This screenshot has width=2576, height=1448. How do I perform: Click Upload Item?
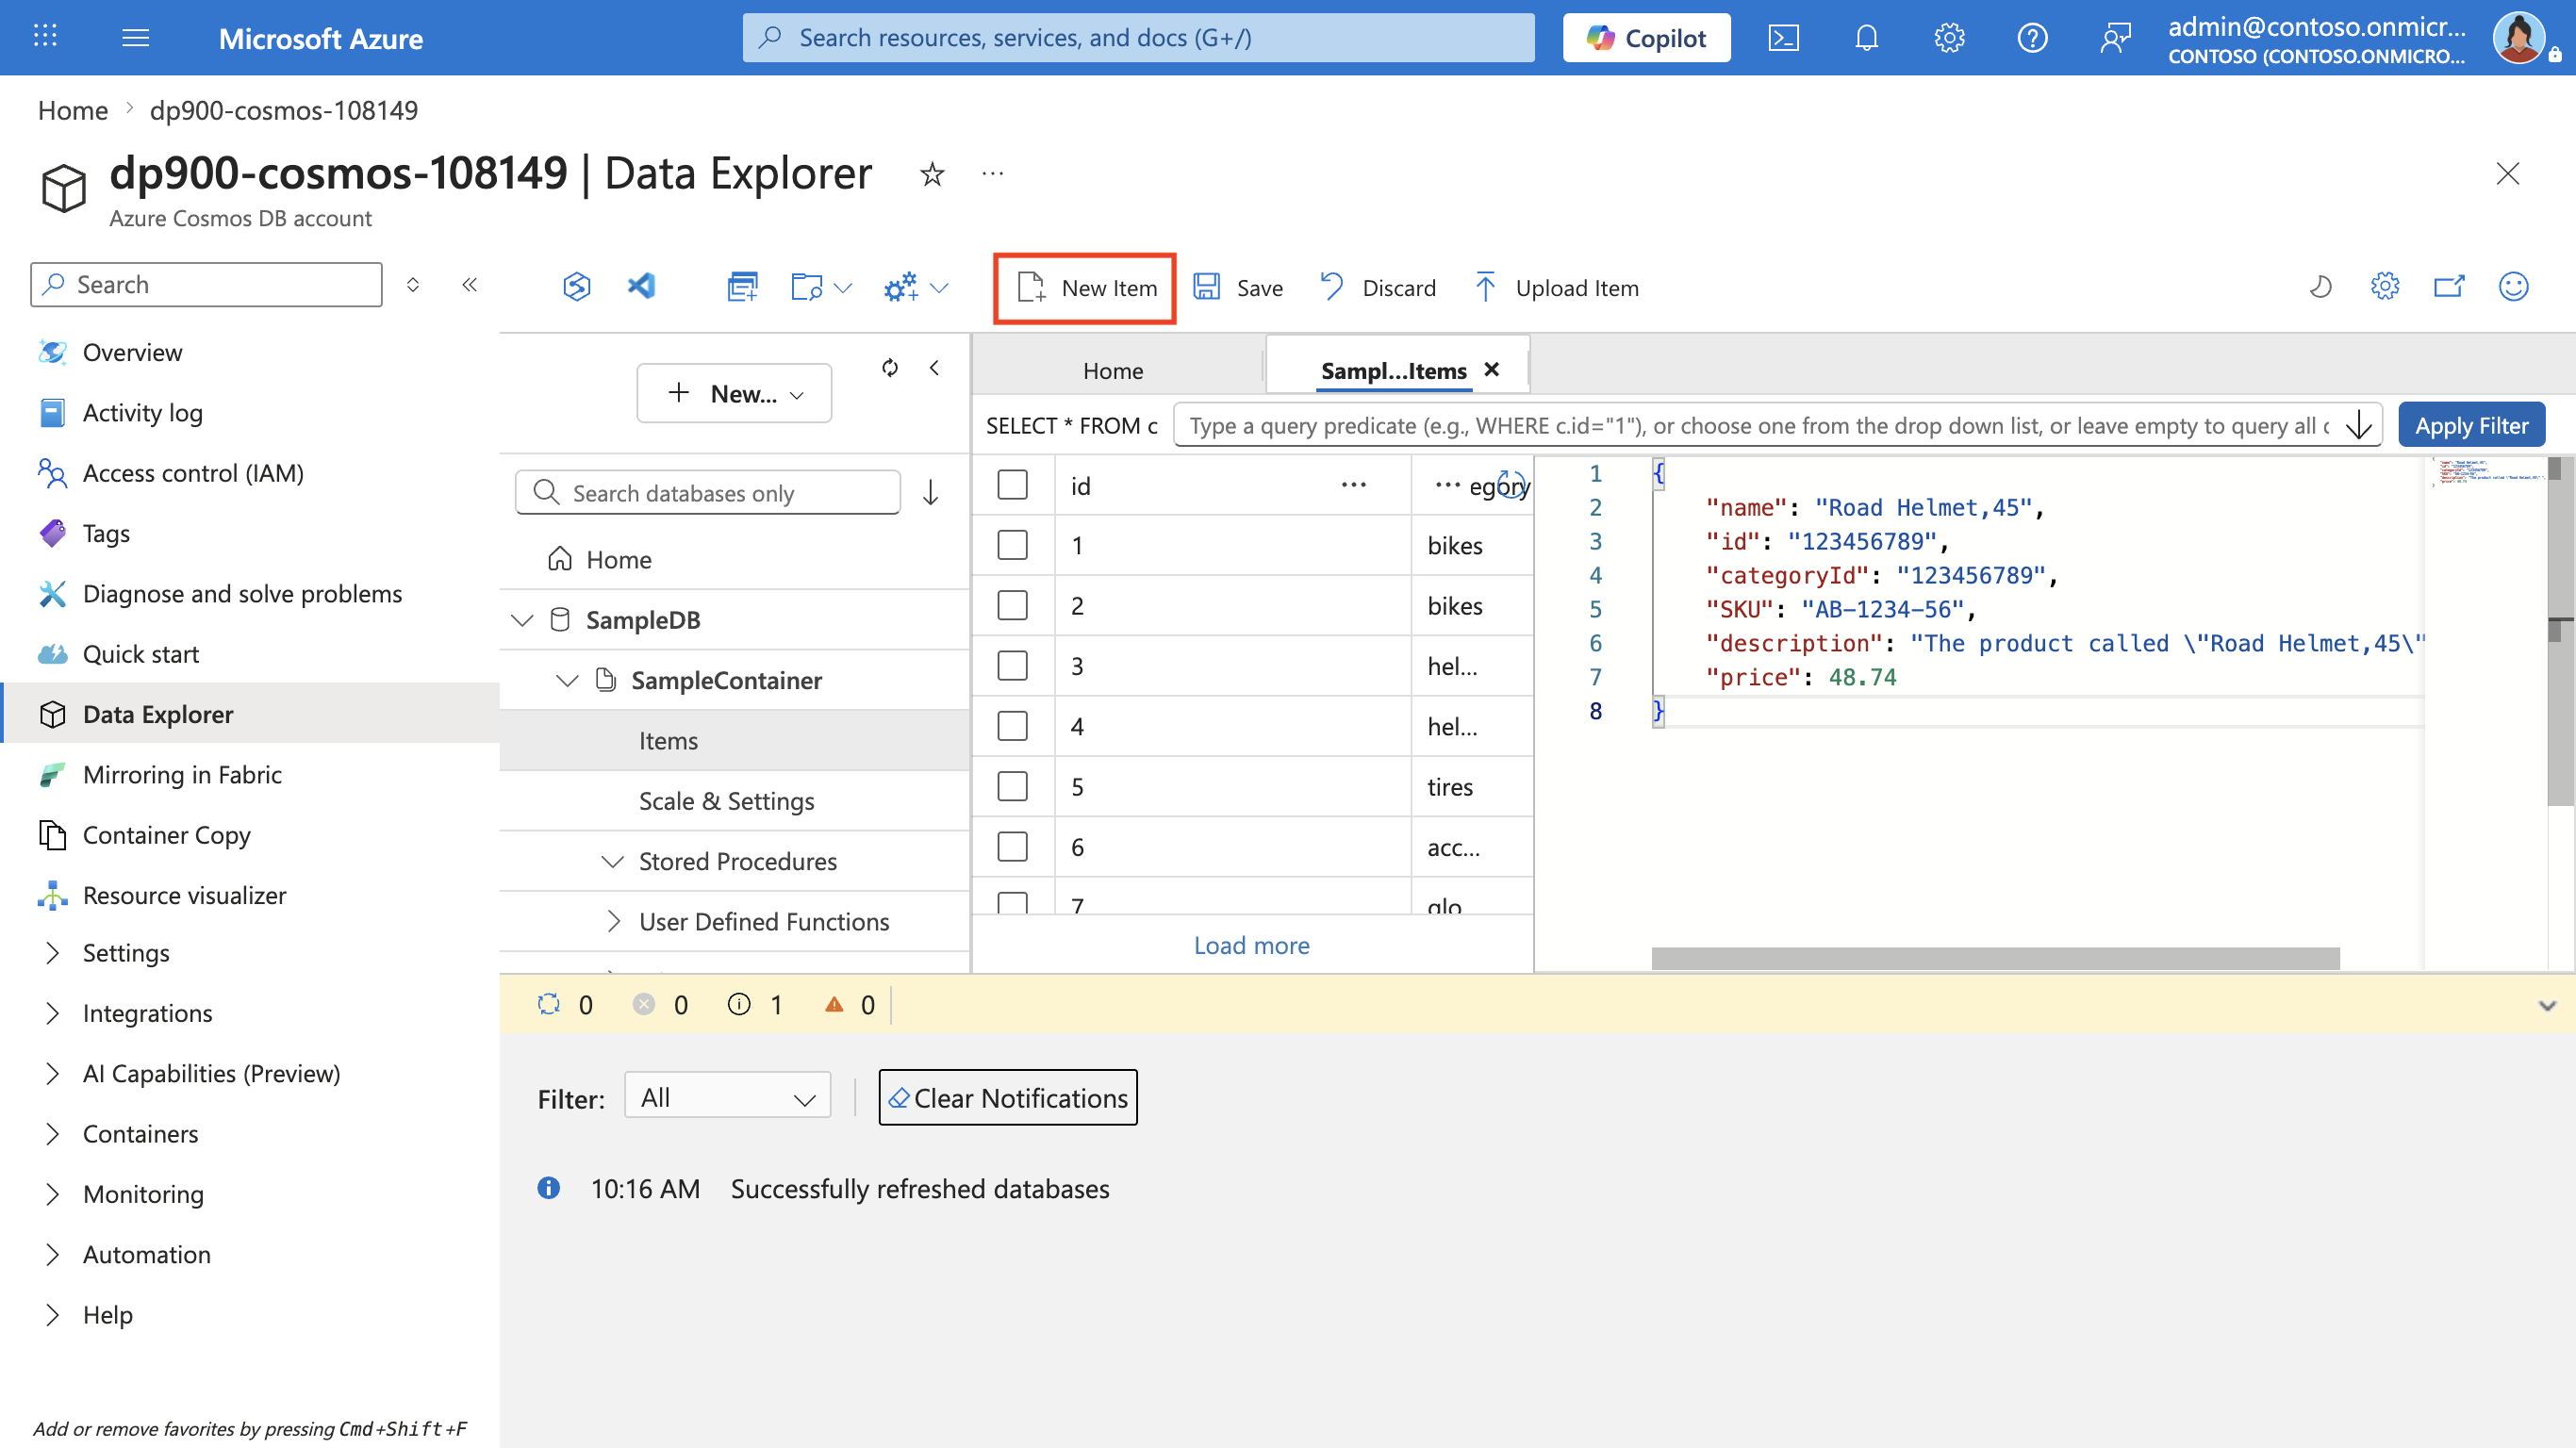click(x=1556, y=288)
